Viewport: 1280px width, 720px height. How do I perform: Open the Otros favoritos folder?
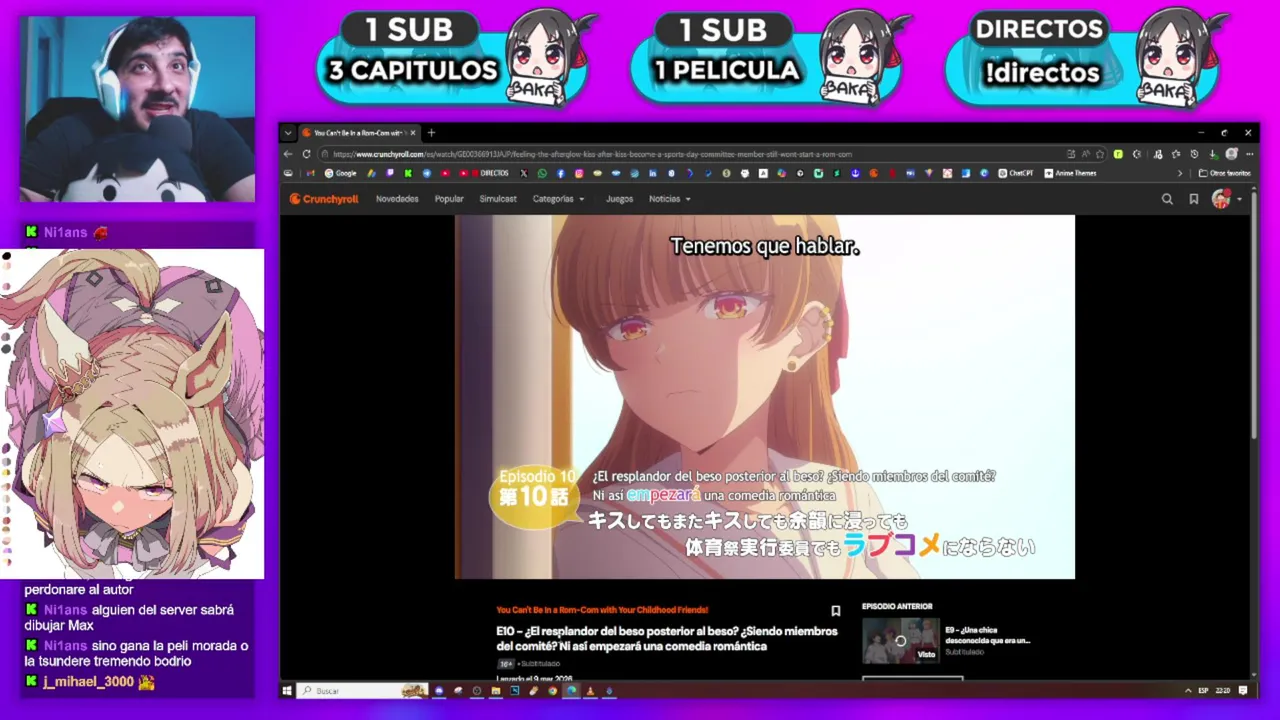1225,173
